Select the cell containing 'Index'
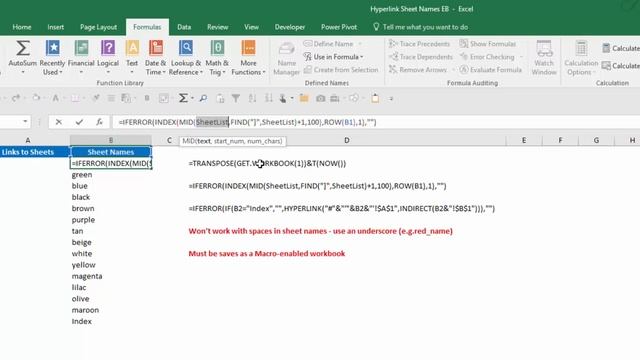Image resolution: width=640 pixels, height=360 pixels. (111, 322)
